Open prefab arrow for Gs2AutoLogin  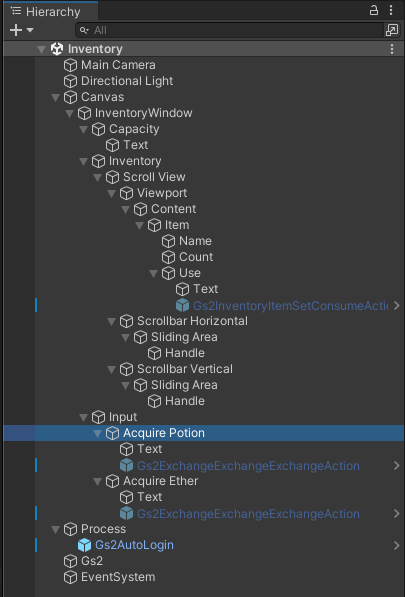click(x=397, y=545)
